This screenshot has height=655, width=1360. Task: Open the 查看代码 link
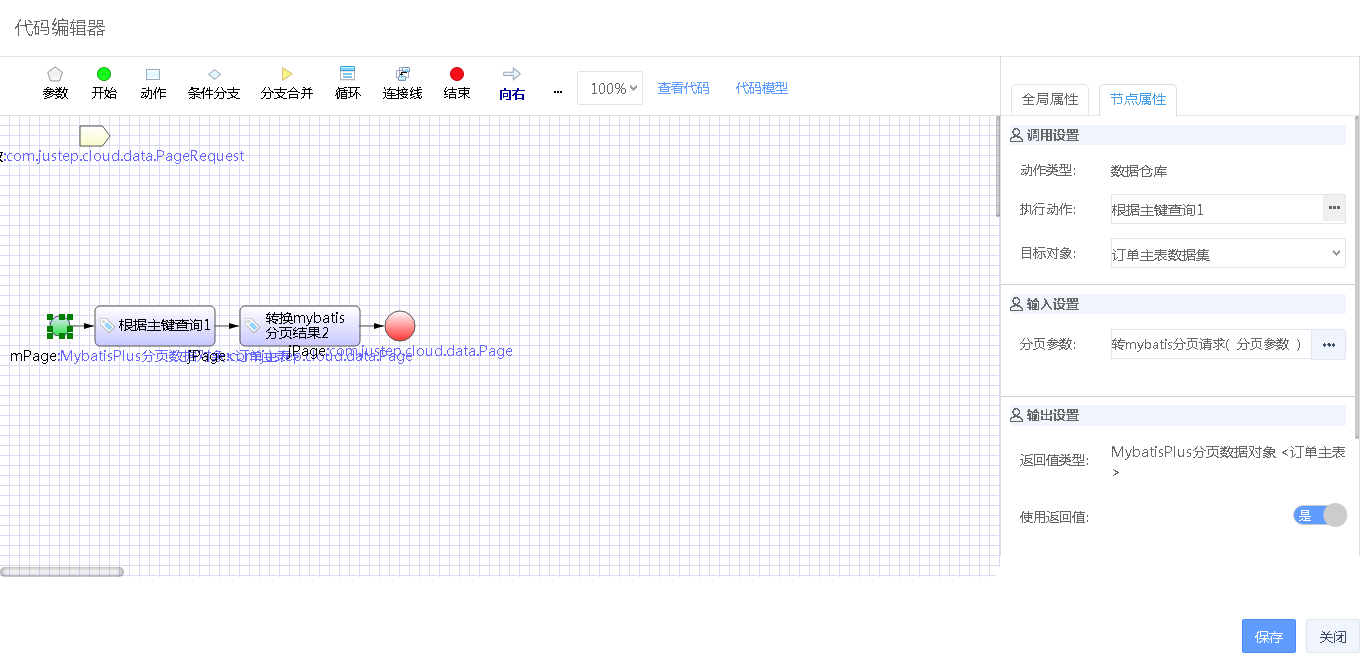point(683,88)
